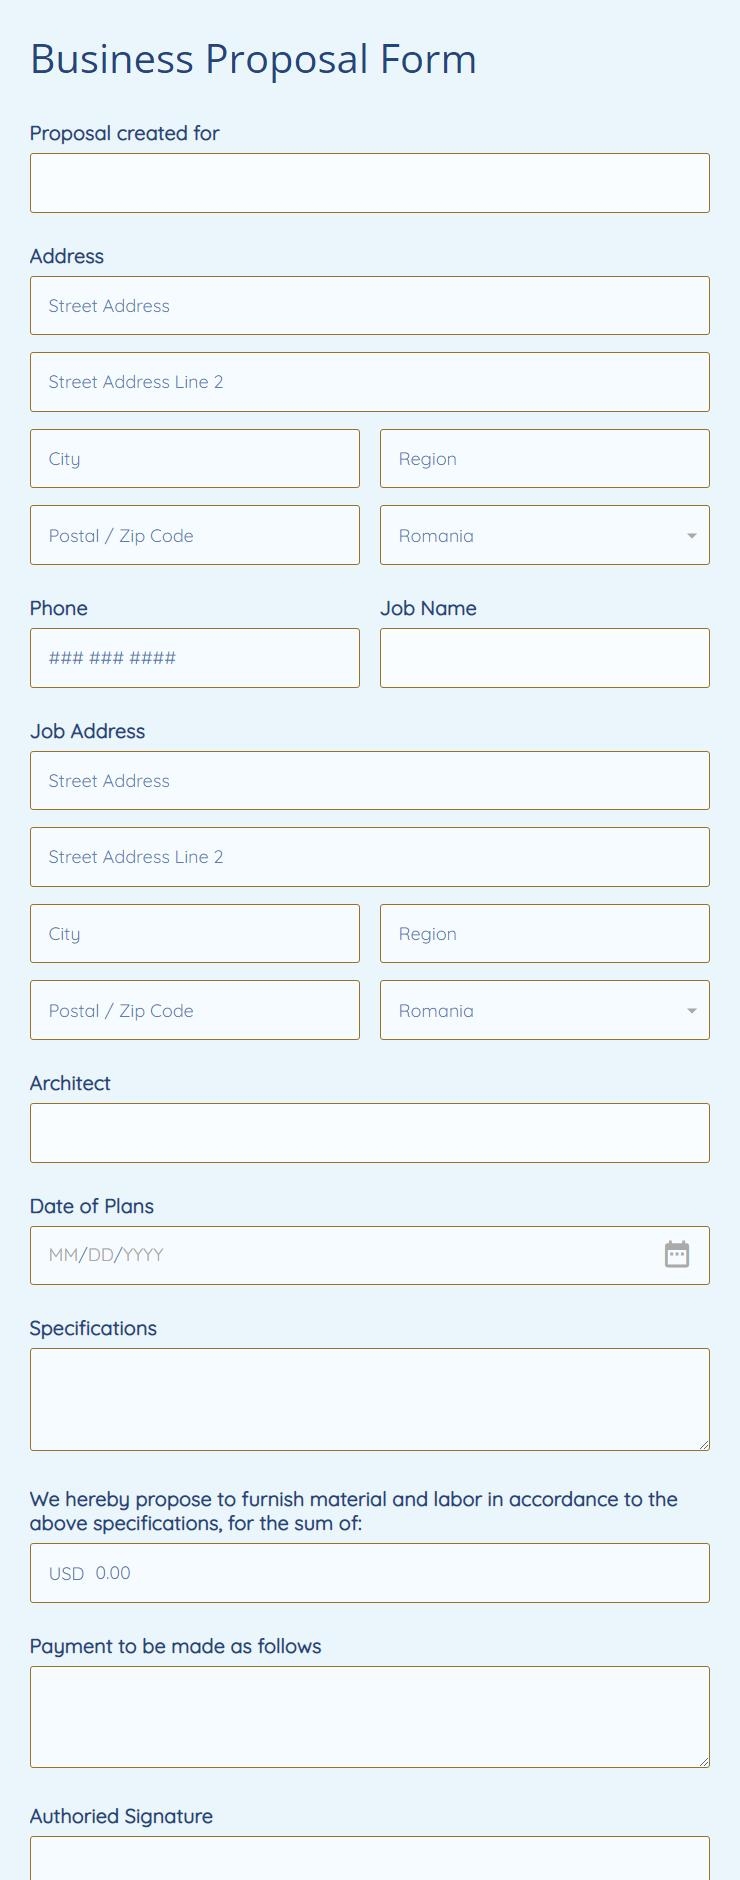Click the City field under Job Address

(195, 933)
